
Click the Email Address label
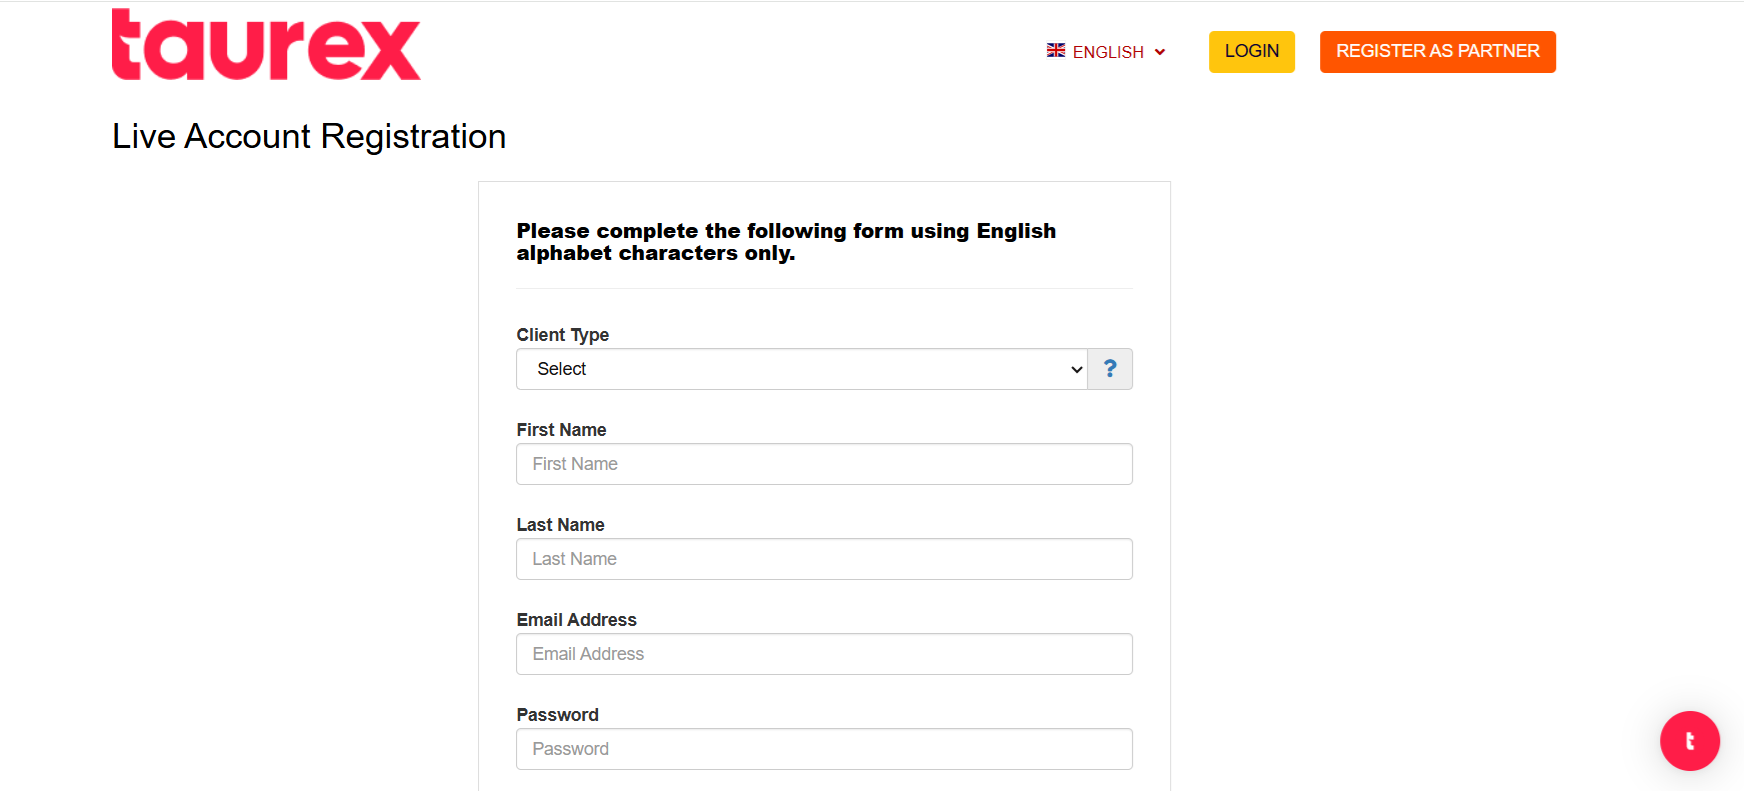pos(577,620)
